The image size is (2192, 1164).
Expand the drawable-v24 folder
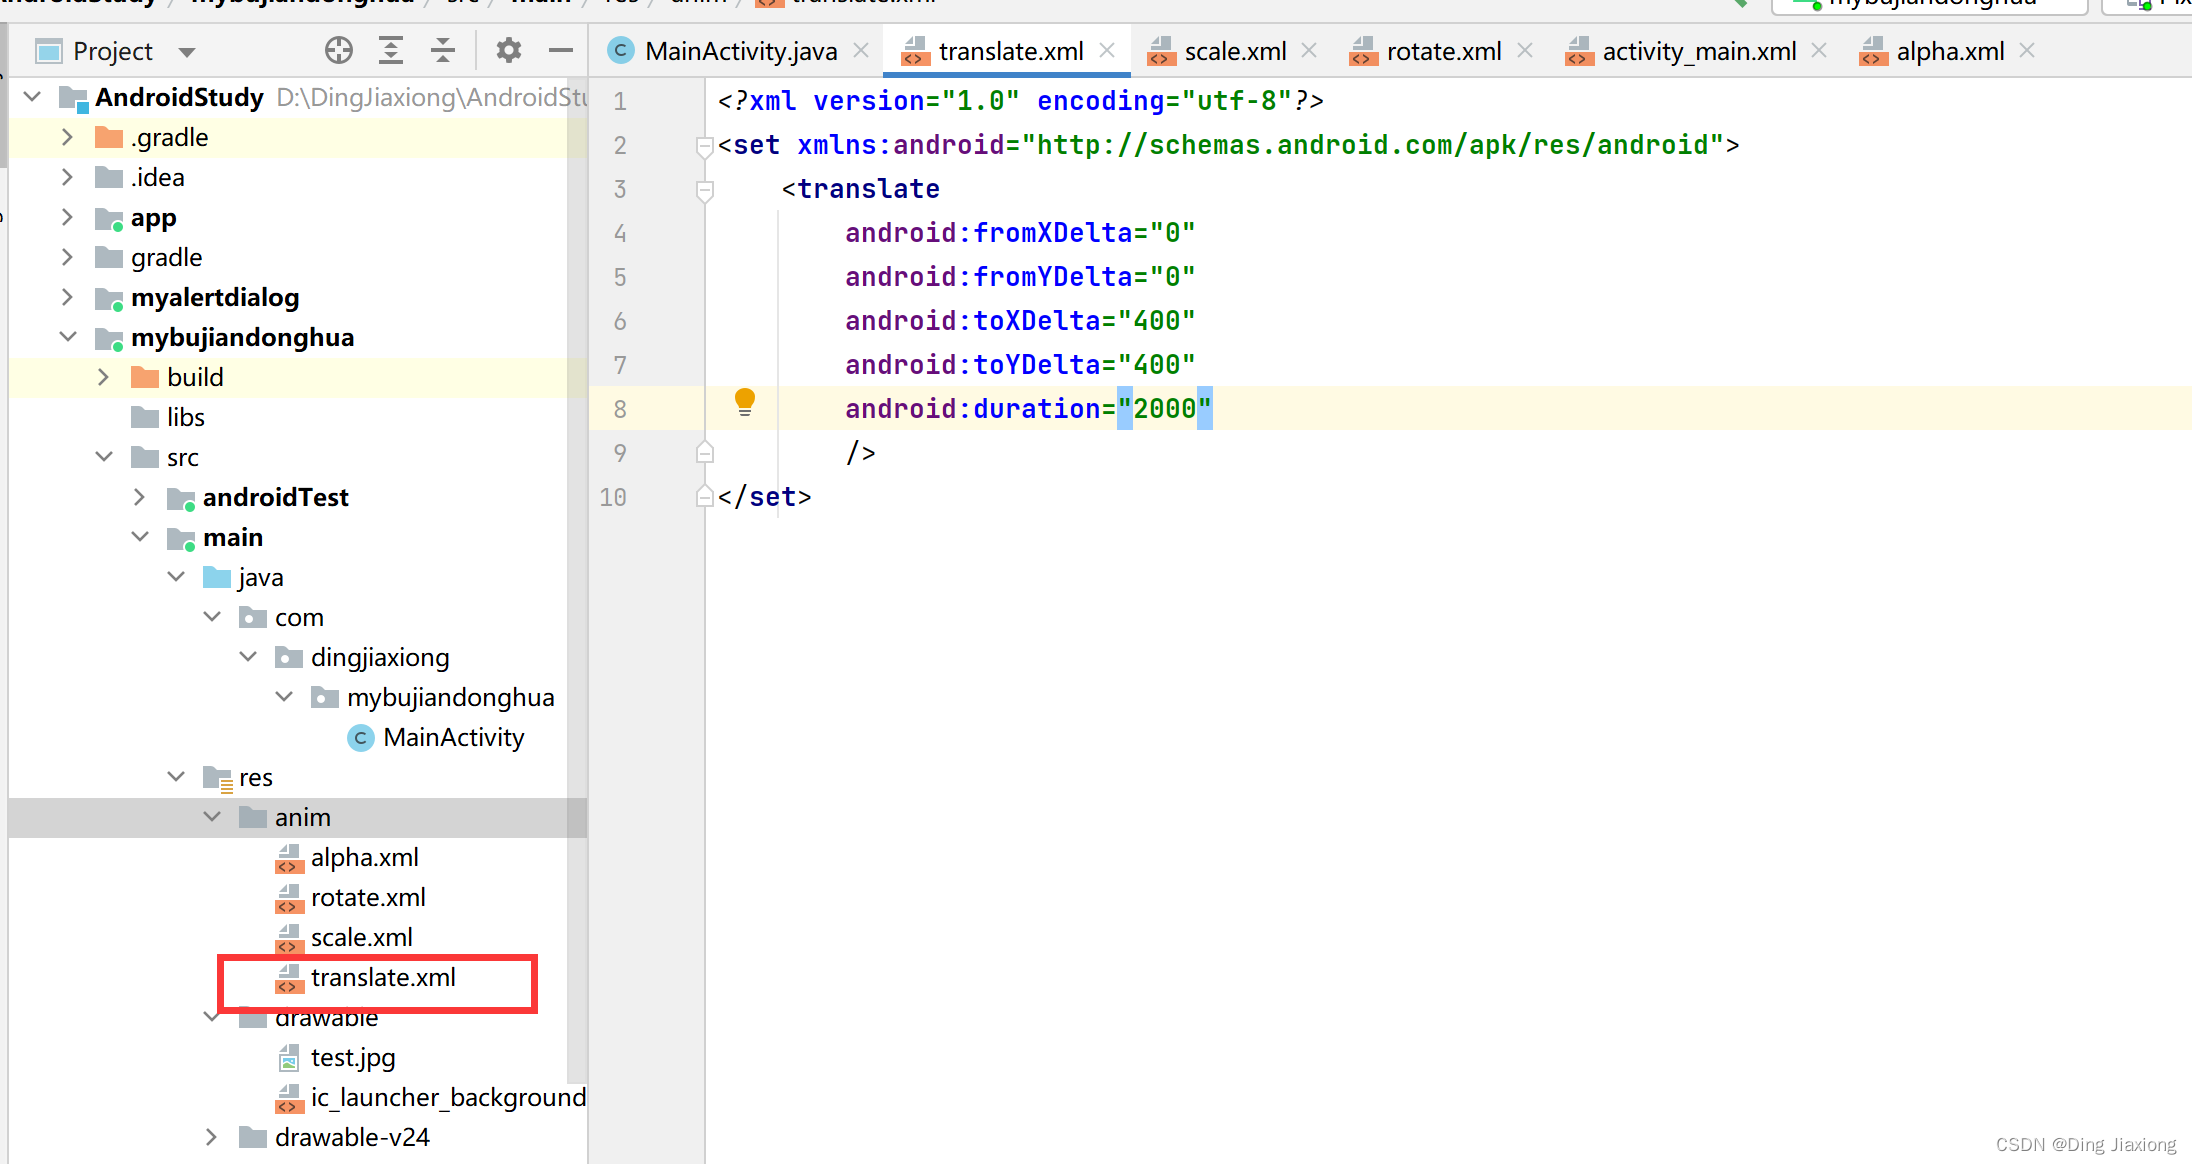click(212, 1137)
